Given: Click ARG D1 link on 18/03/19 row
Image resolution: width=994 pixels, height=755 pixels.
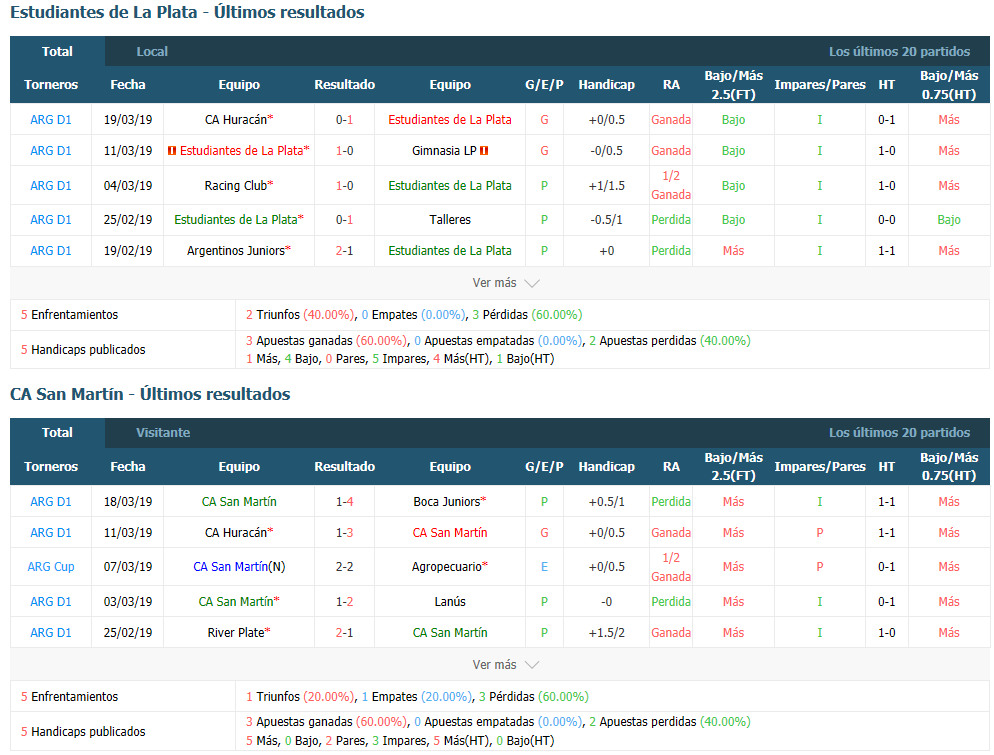Looking at the screenshot, I should pyautogui.click(x=51, y=501).
